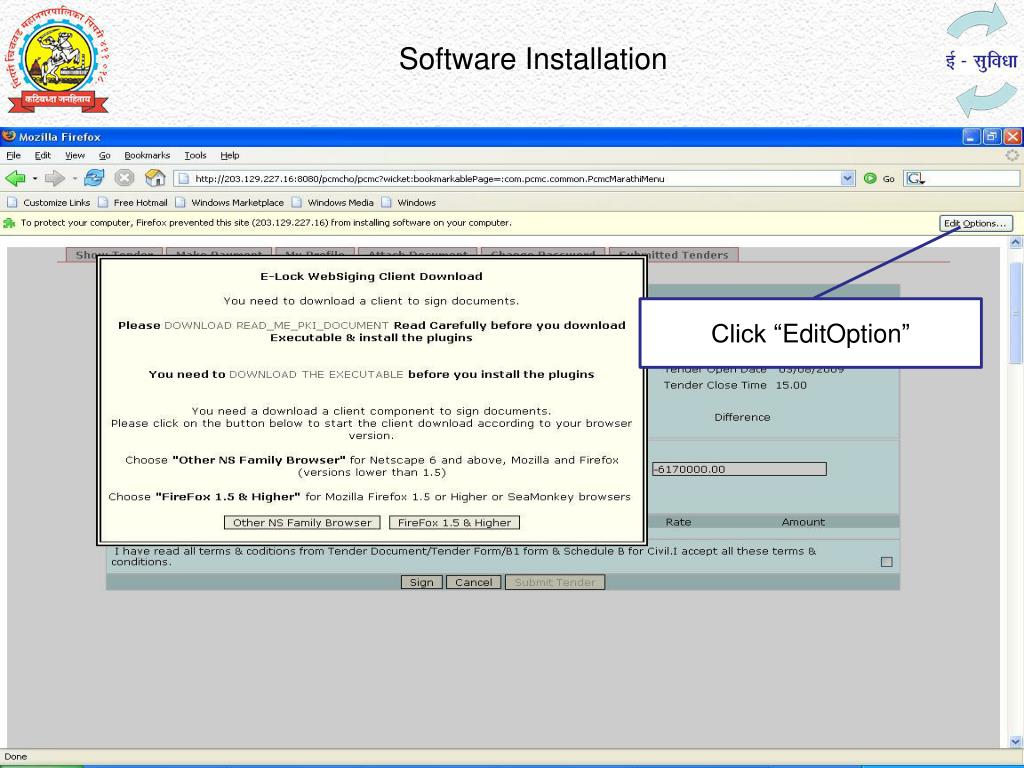Open the Windows bookmark
Viewport: 1024px width, 768px height.
tap(409, 202)
